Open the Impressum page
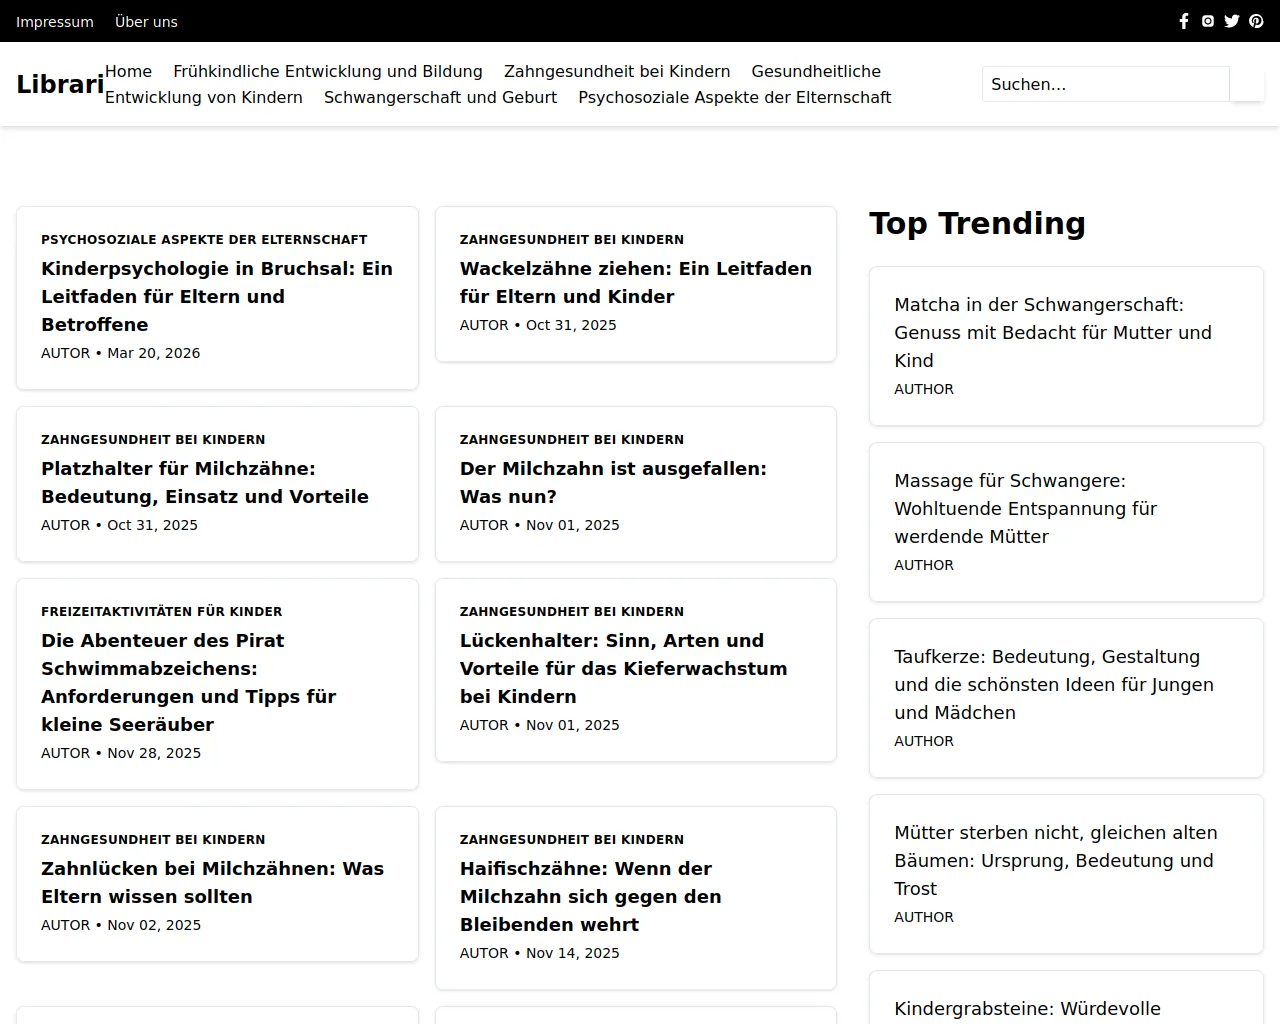 pos(55,21)
